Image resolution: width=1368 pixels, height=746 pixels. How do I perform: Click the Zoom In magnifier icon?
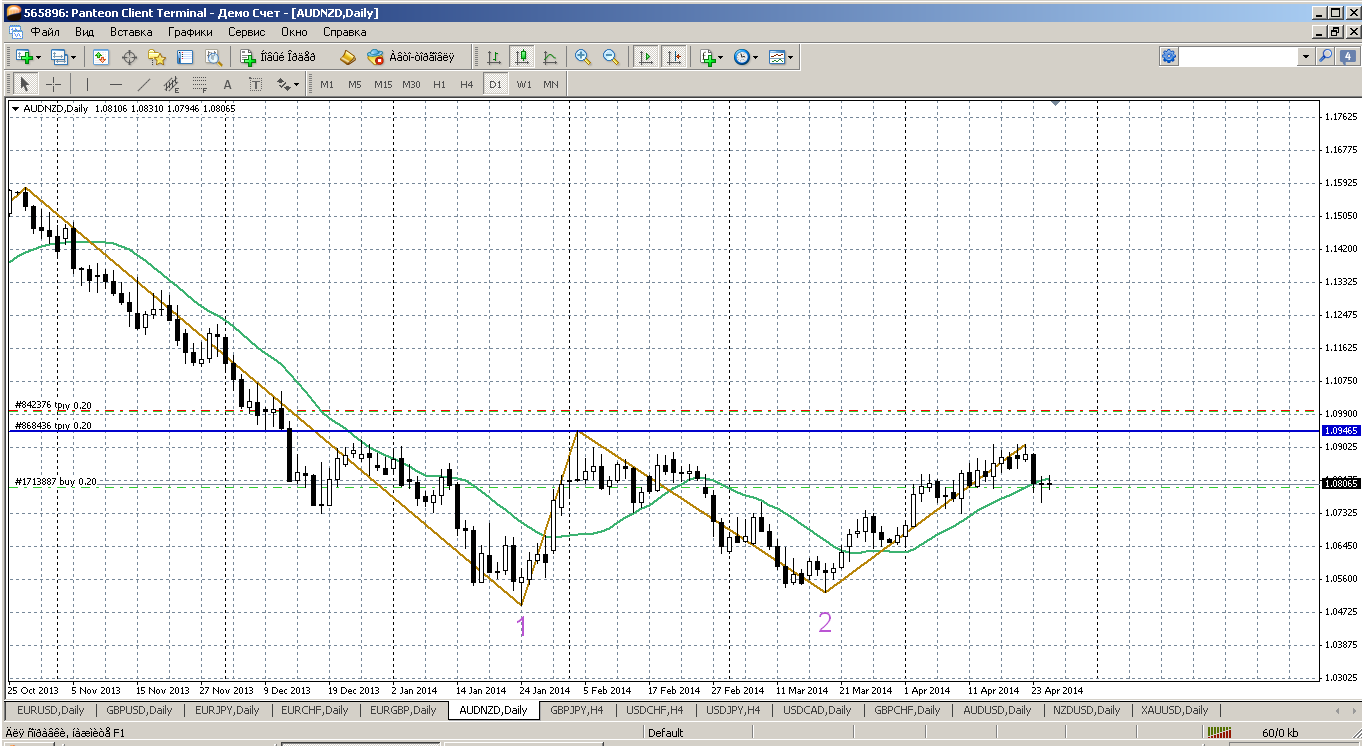coord(583,58)
